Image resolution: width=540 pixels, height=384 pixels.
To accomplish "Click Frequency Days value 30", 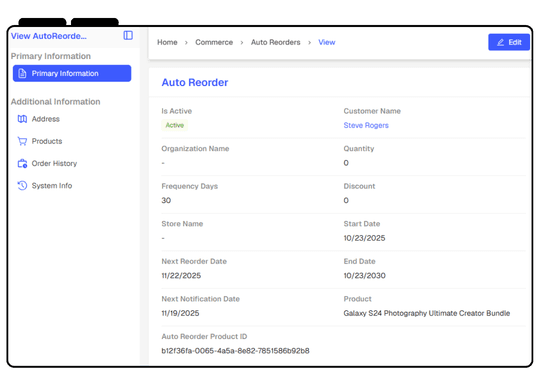I will click(166, 200).
